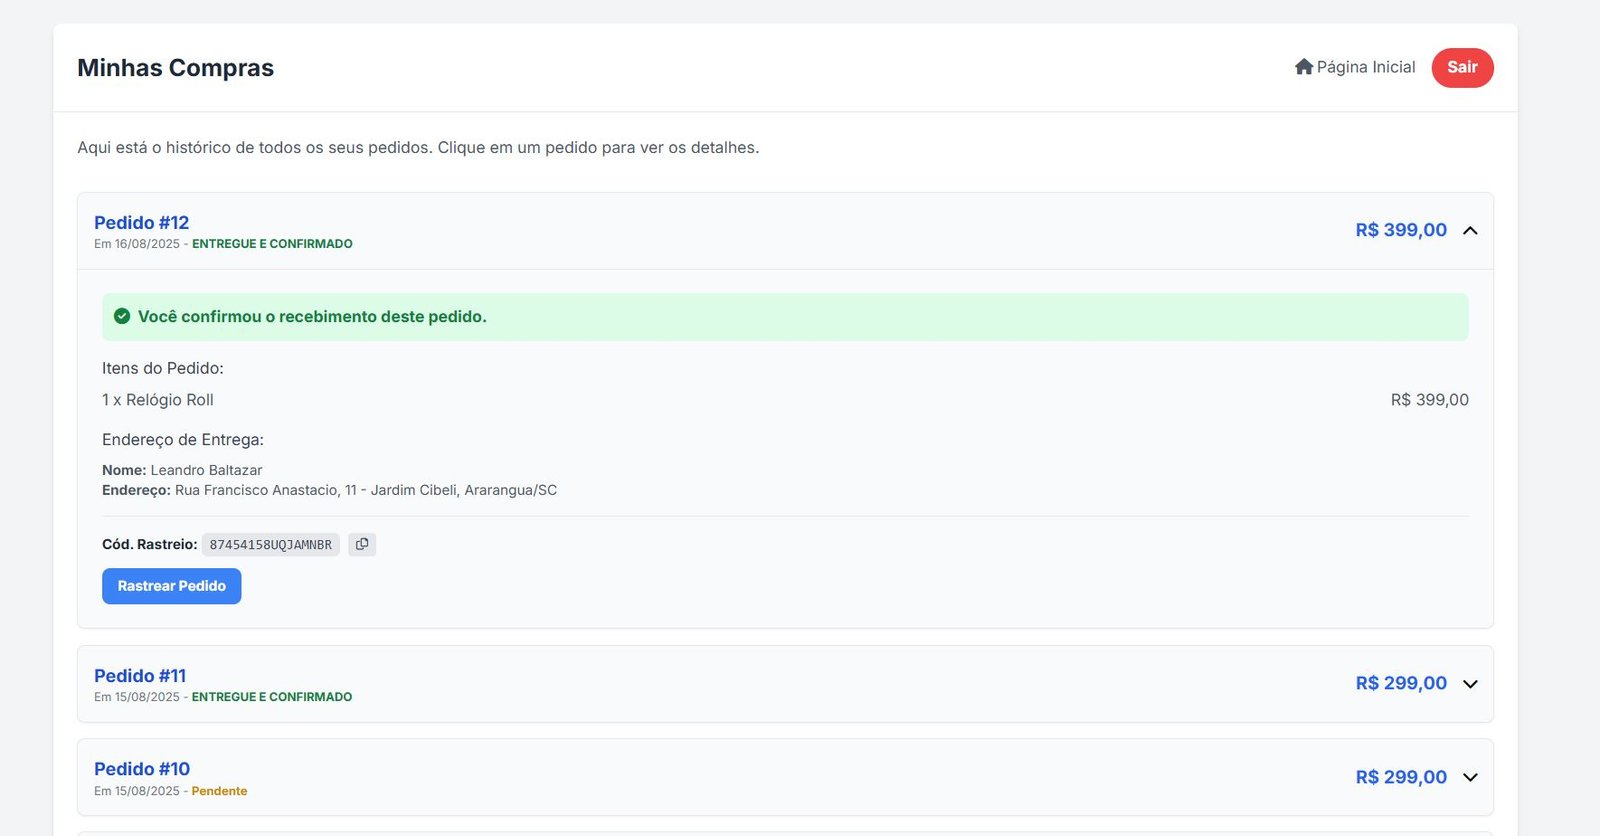Click the R$ 399,00 total of Pedido #12
The width and height of the screenshot is (1600, 836).
1400,230
